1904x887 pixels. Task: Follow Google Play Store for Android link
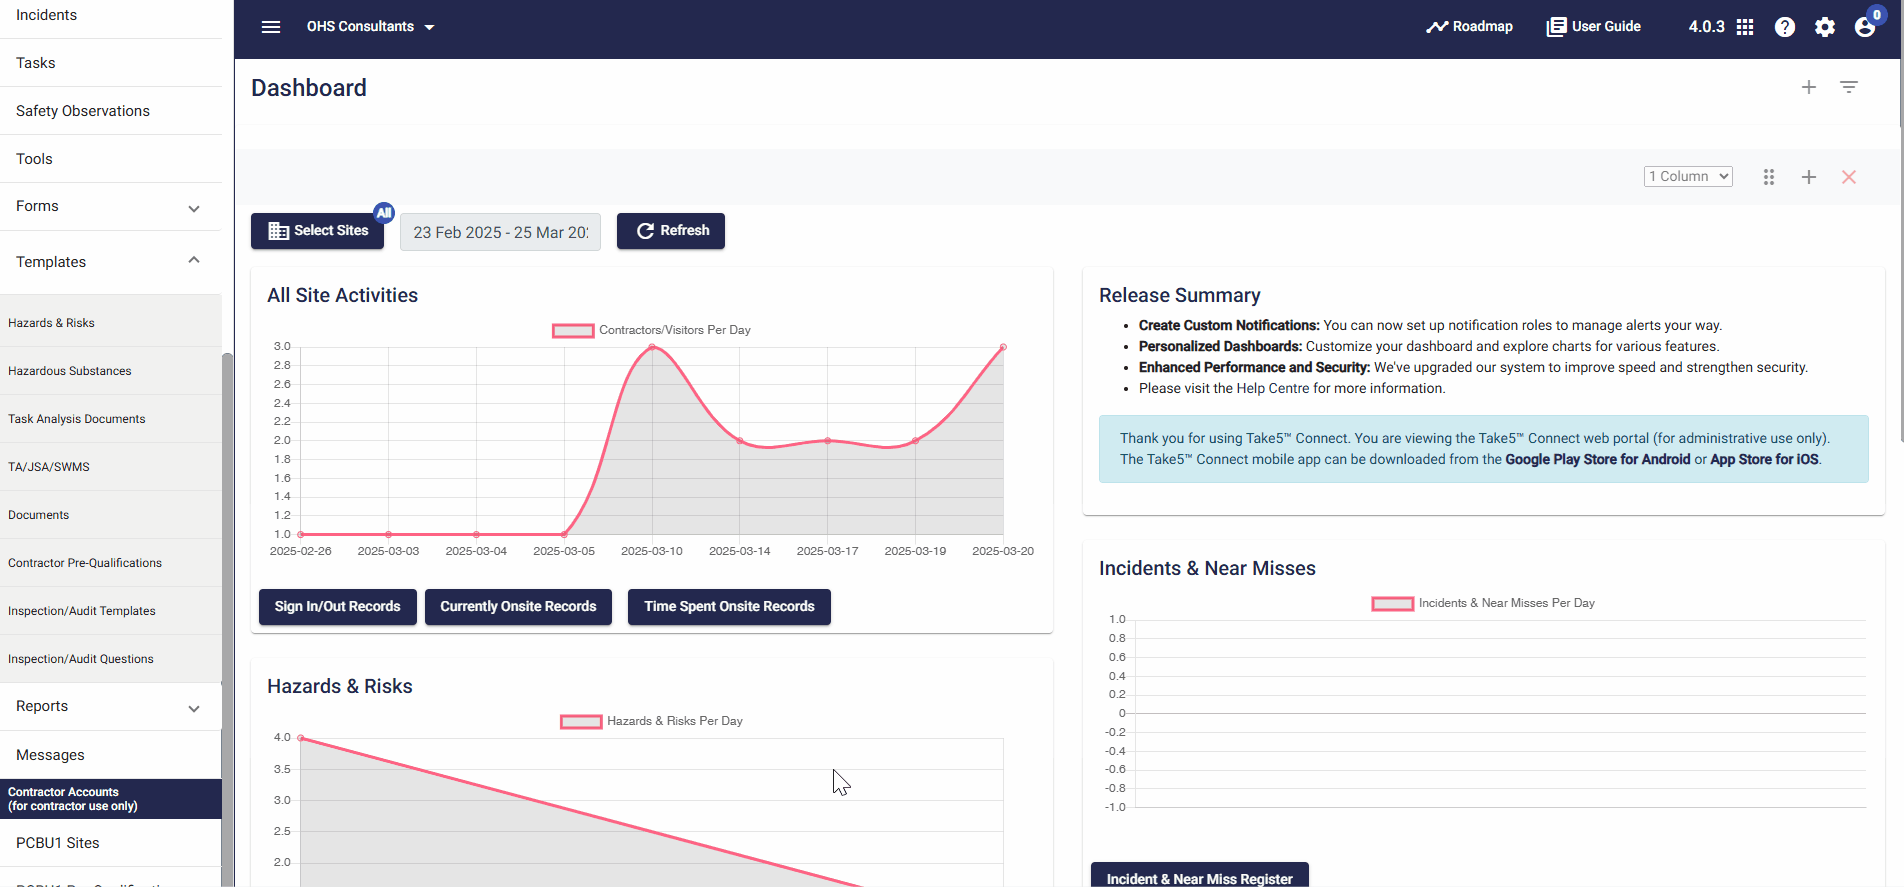click(x=1598, y=460)
